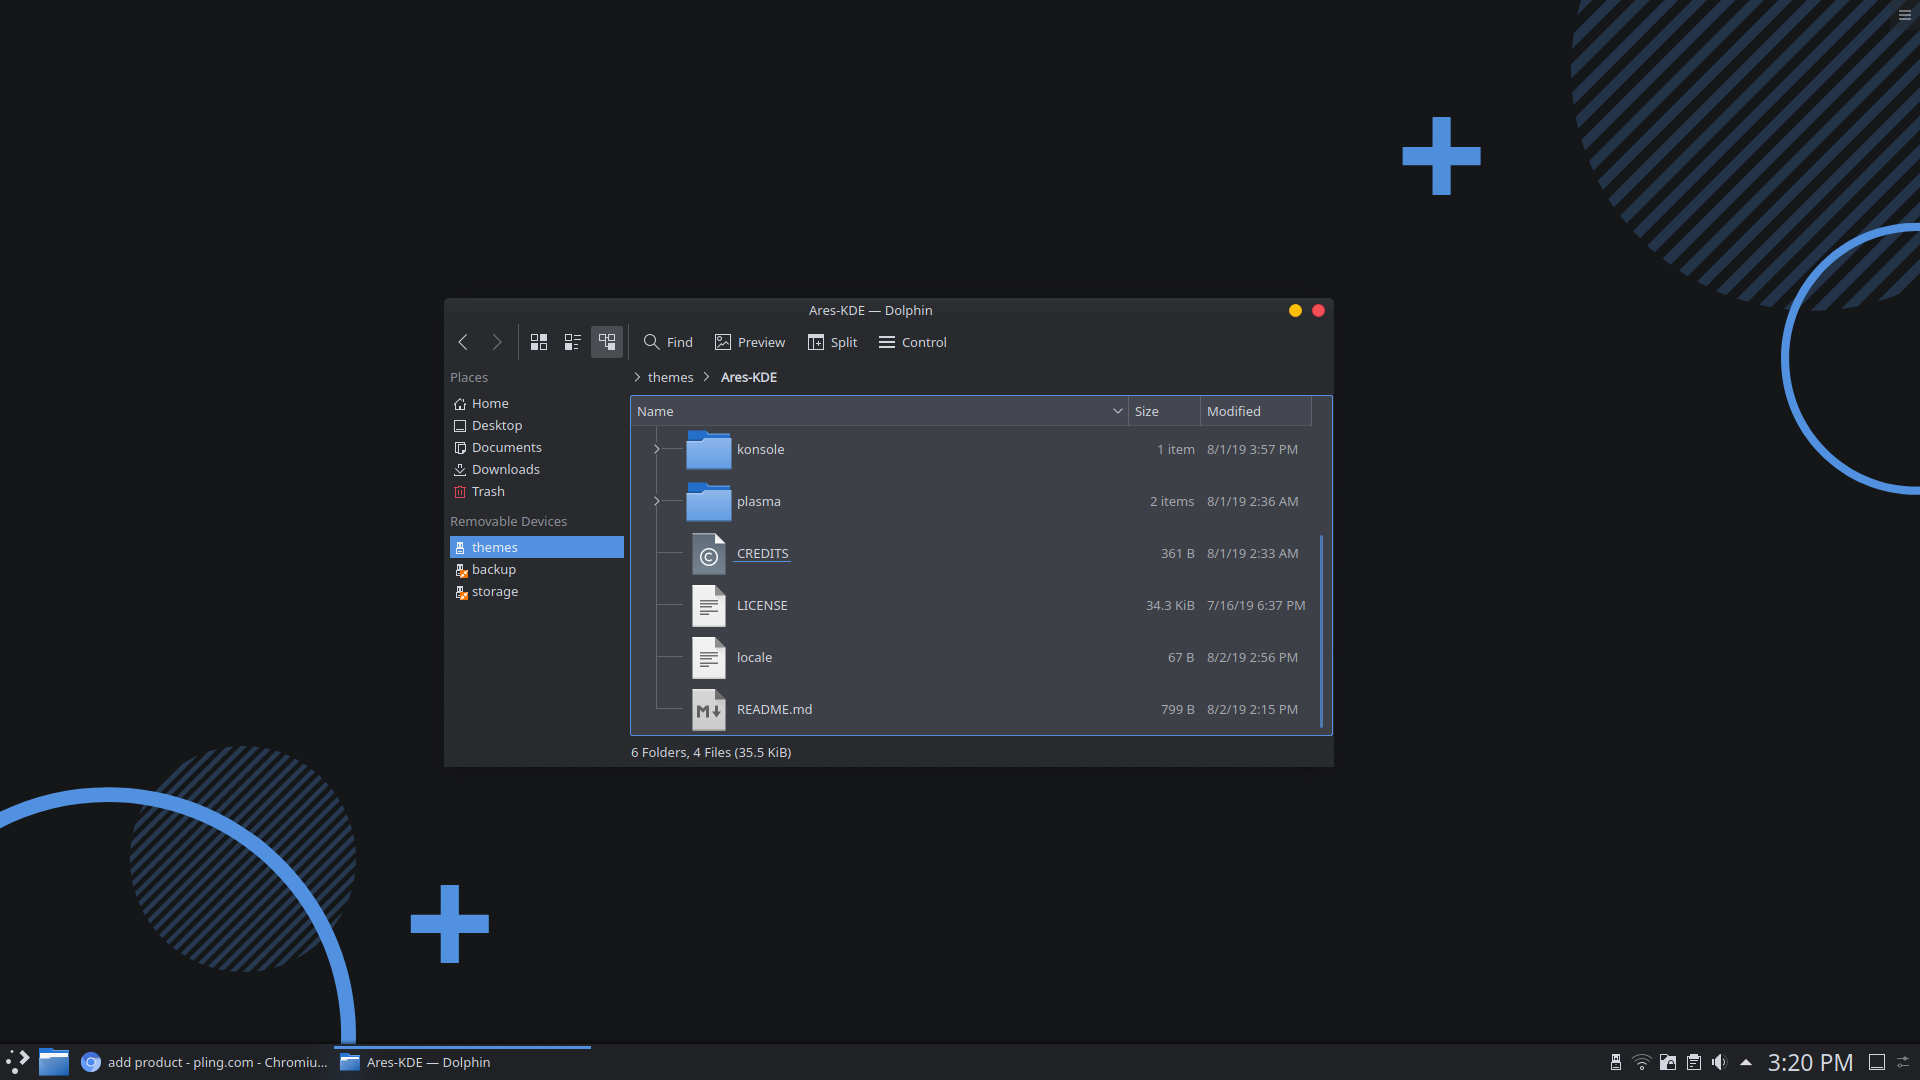Click Ares-KDE Dolphin taskbar entry
Viewport: 1920px width, 1080px height.
pos(462,1062)
